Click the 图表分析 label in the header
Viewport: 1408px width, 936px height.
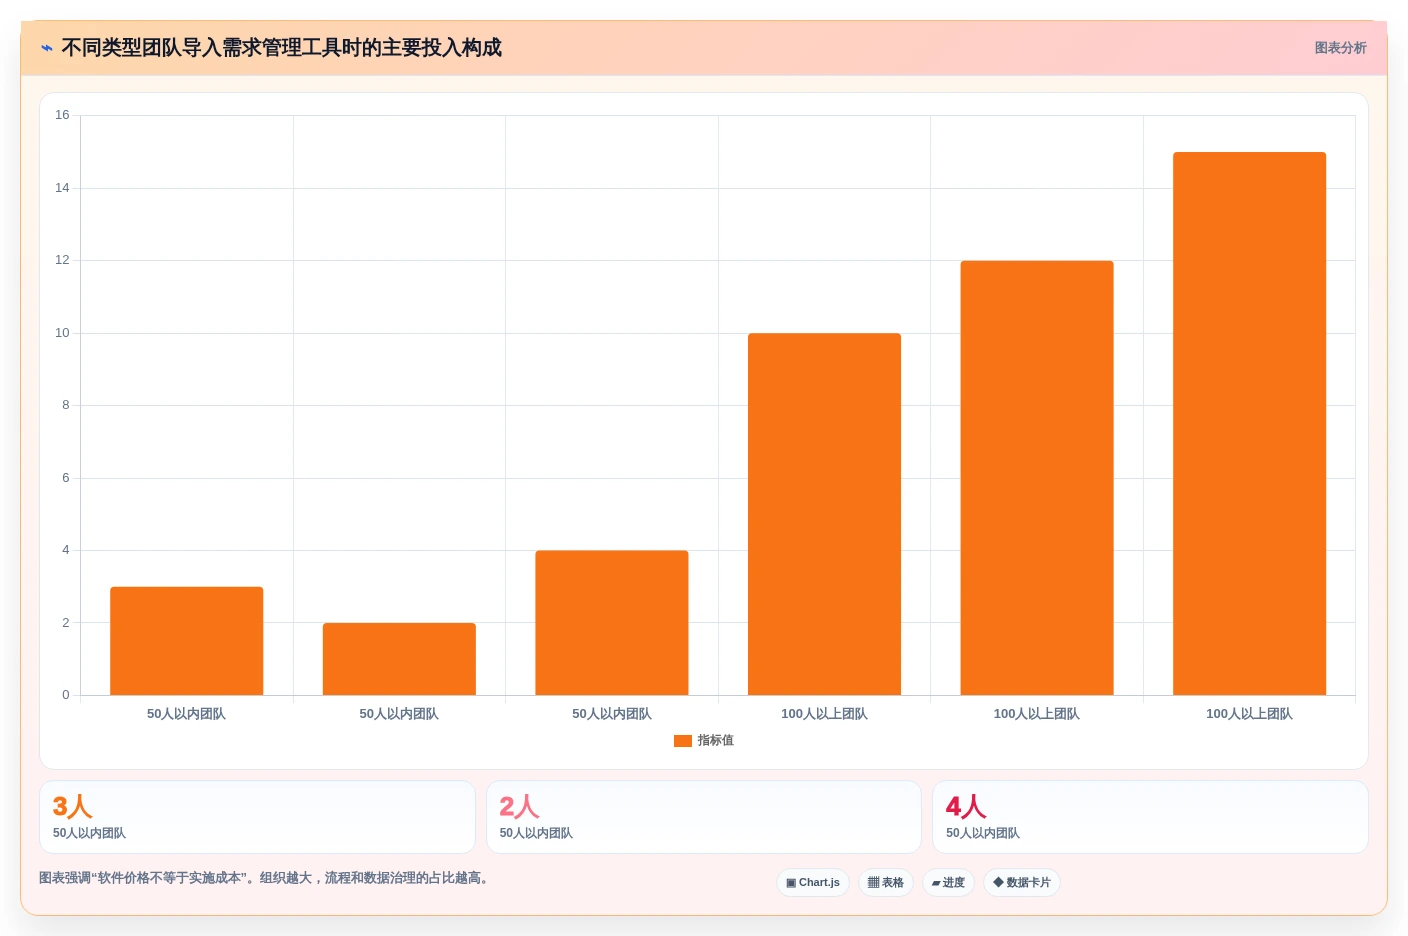(1340, 48)
